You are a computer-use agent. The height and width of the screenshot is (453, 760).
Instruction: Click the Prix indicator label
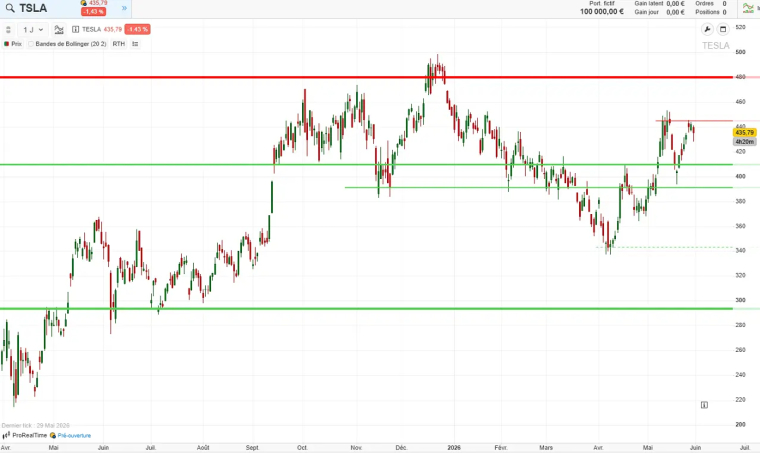16,44
